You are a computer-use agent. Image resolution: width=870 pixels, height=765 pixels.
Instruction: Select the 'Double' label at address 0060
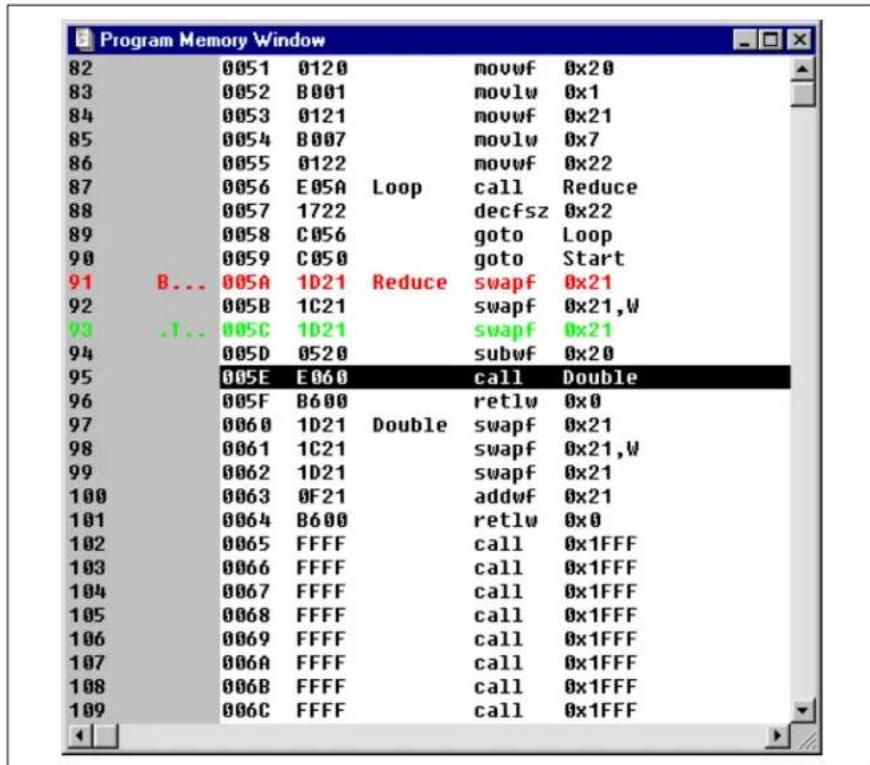(x=409, y=425)
